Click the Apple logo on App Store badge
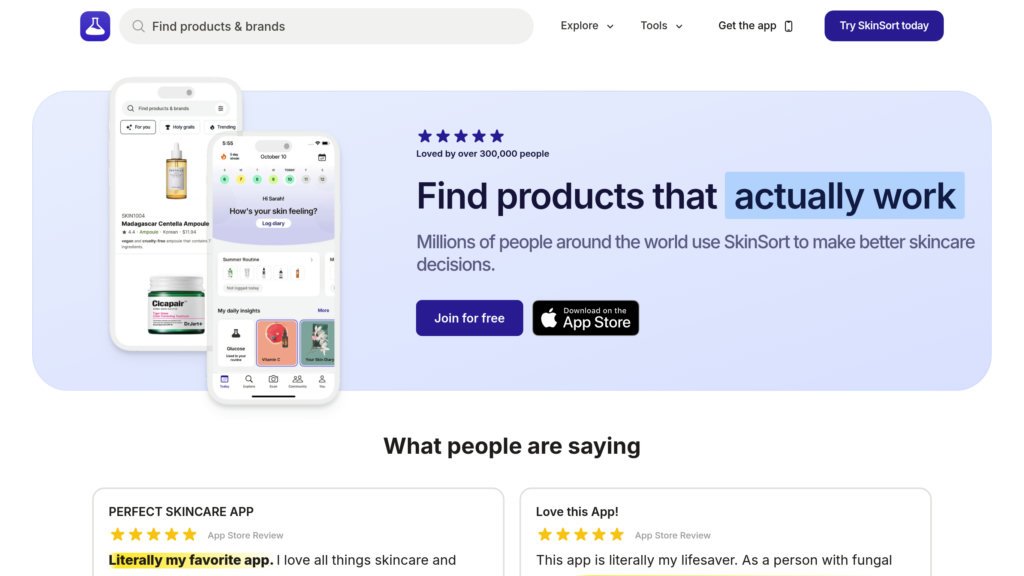 point(549,318)
